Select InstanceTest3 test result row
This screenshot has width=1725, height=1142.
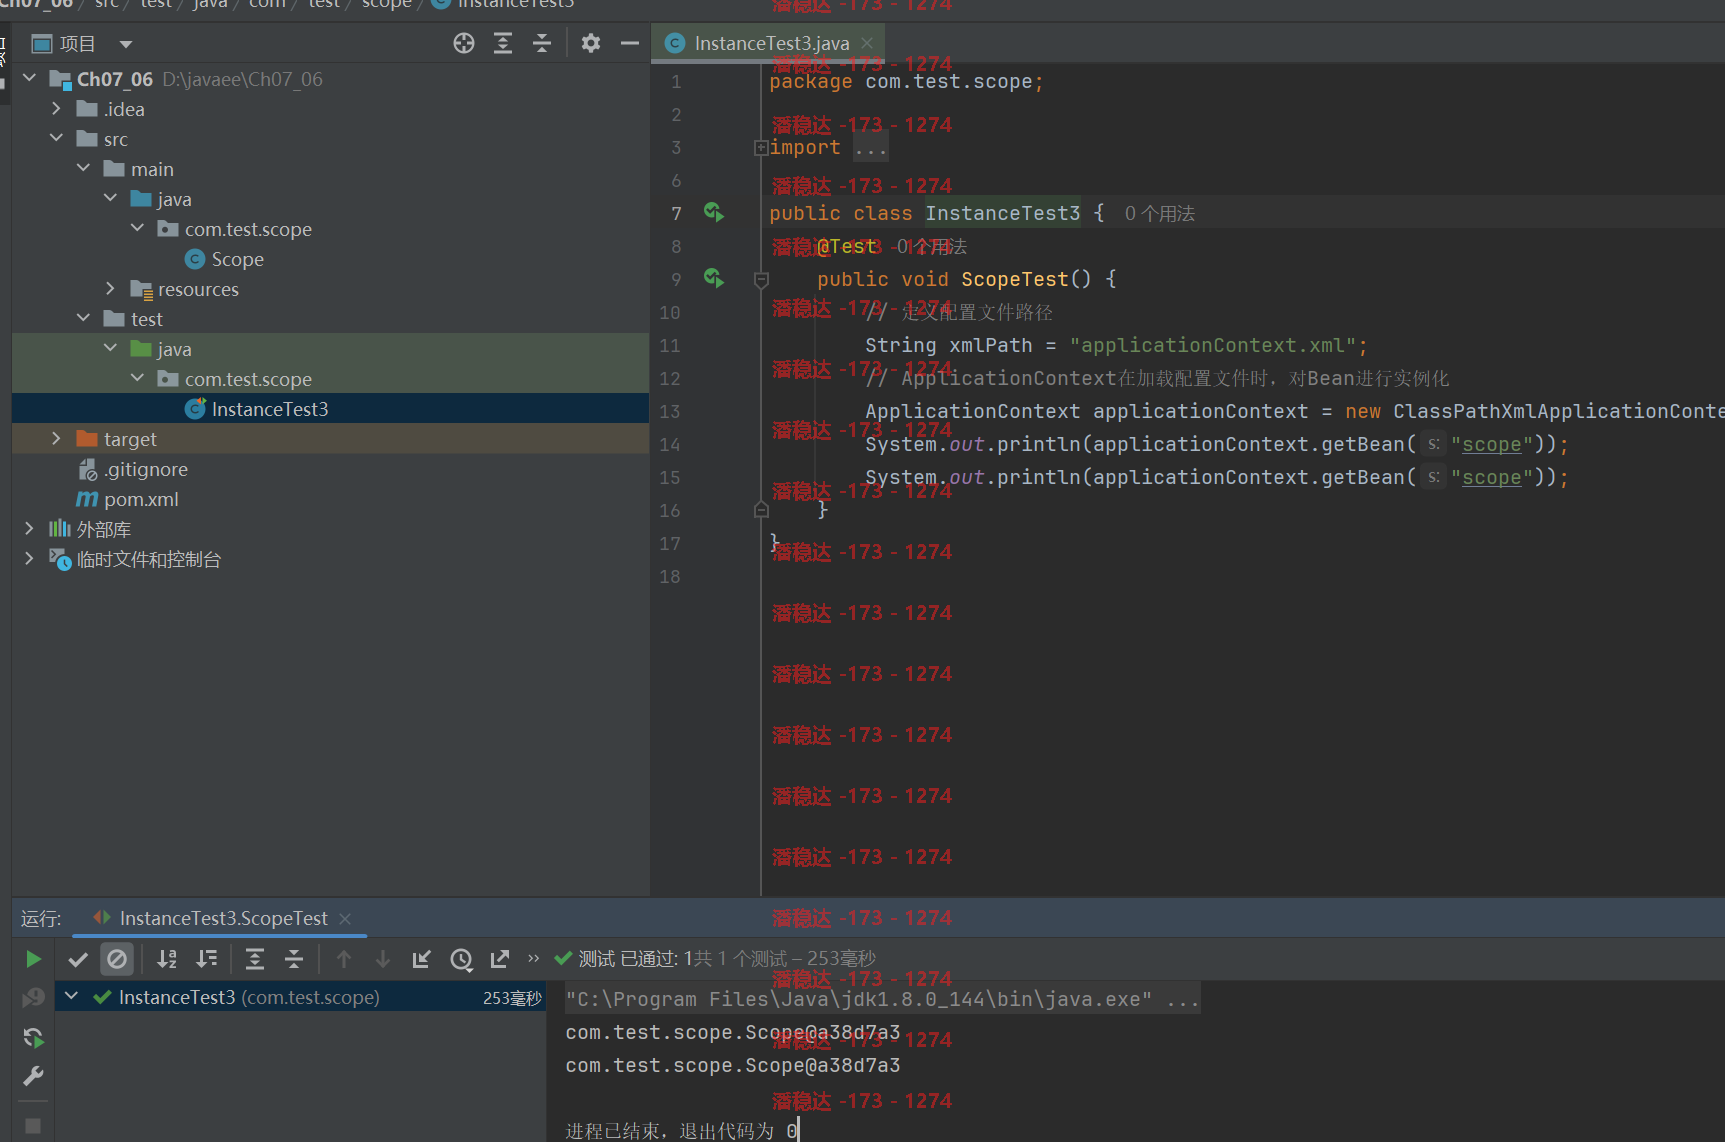pyautogui.click(x=301, y=997)
